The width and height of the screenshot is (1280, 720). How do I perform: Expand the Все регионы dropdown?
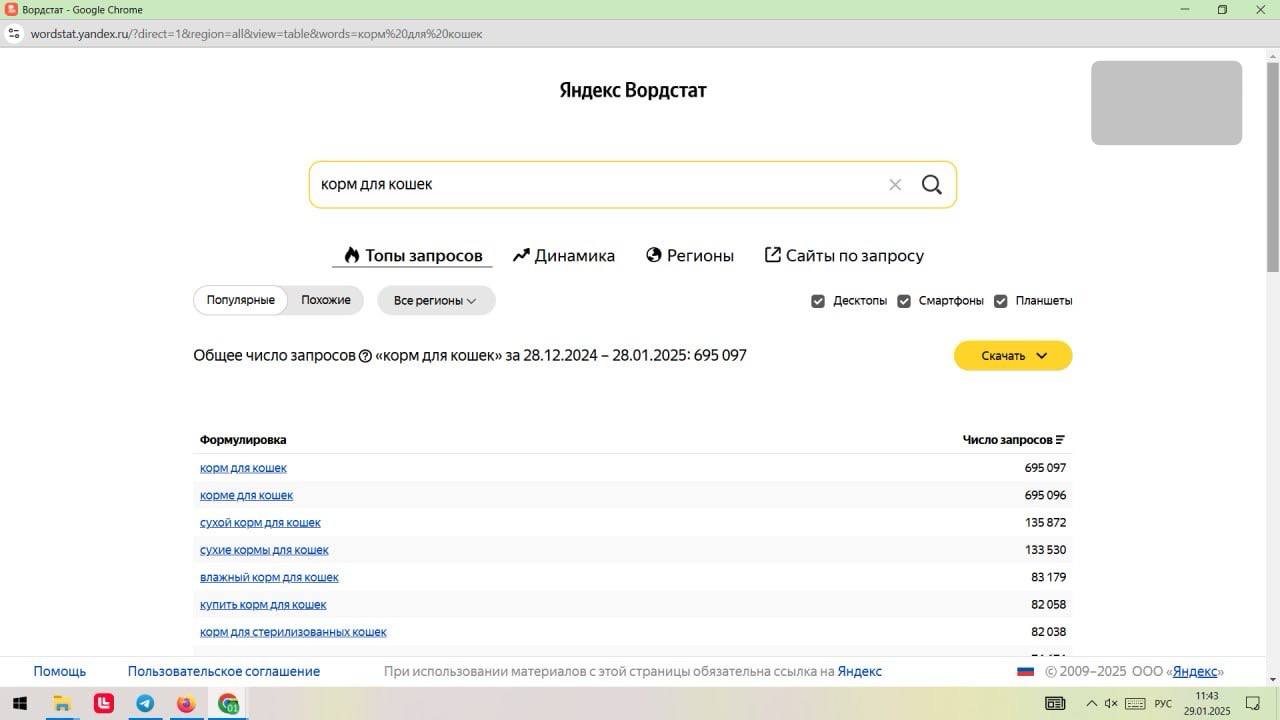point(435,300)
